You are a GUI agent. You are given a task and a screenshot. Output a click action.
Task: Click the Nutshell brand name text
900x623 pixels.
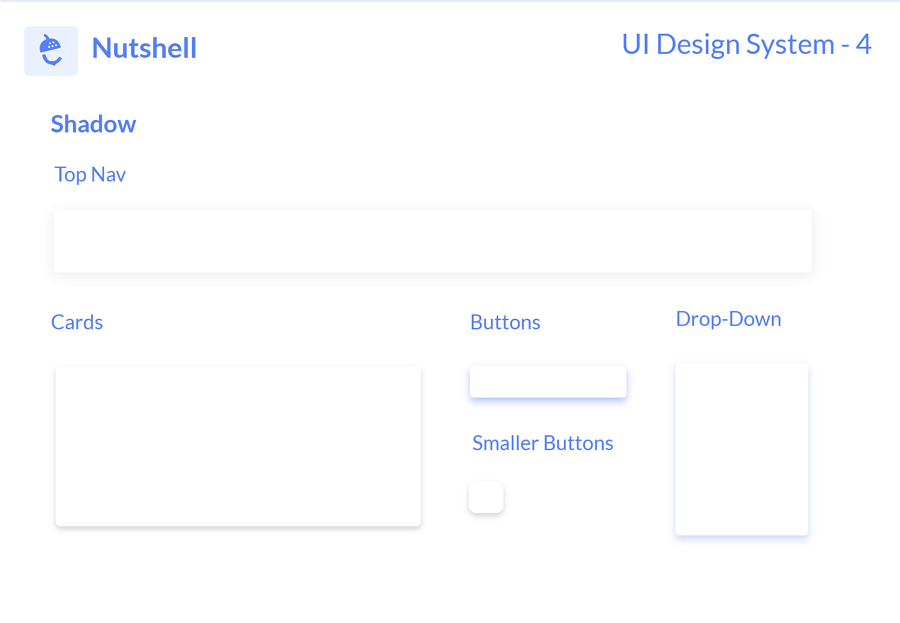(x=144, y=48)
